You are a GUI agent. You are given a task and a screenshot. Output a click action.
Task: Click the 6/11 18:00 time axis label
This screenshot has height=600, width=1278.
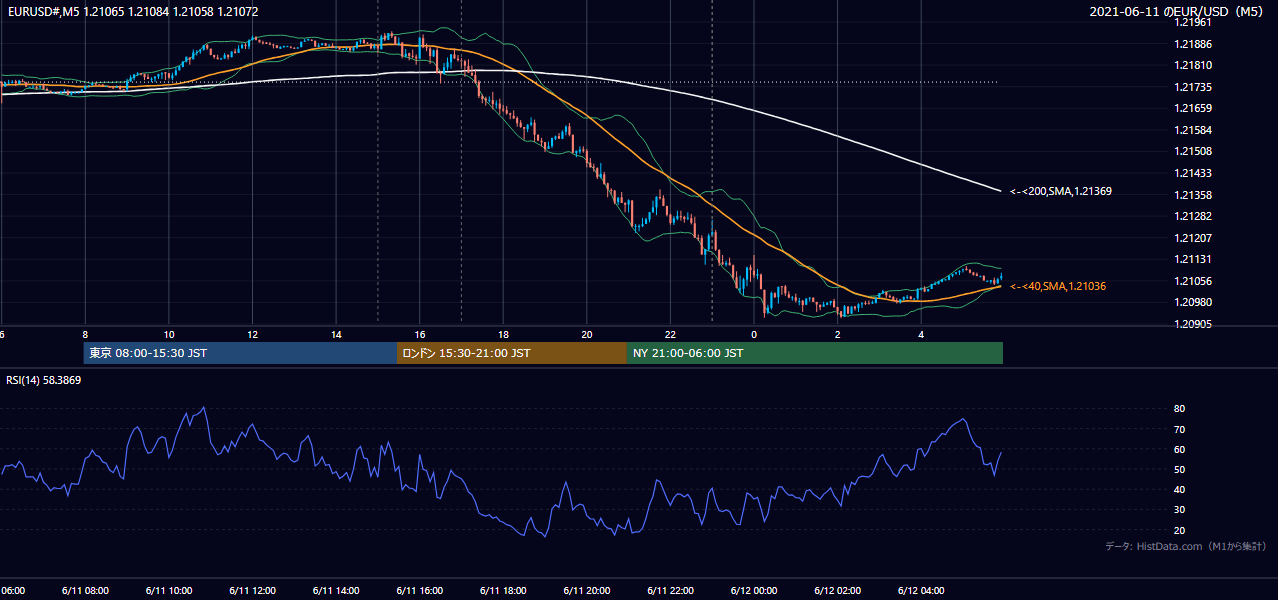click(503, 590)
